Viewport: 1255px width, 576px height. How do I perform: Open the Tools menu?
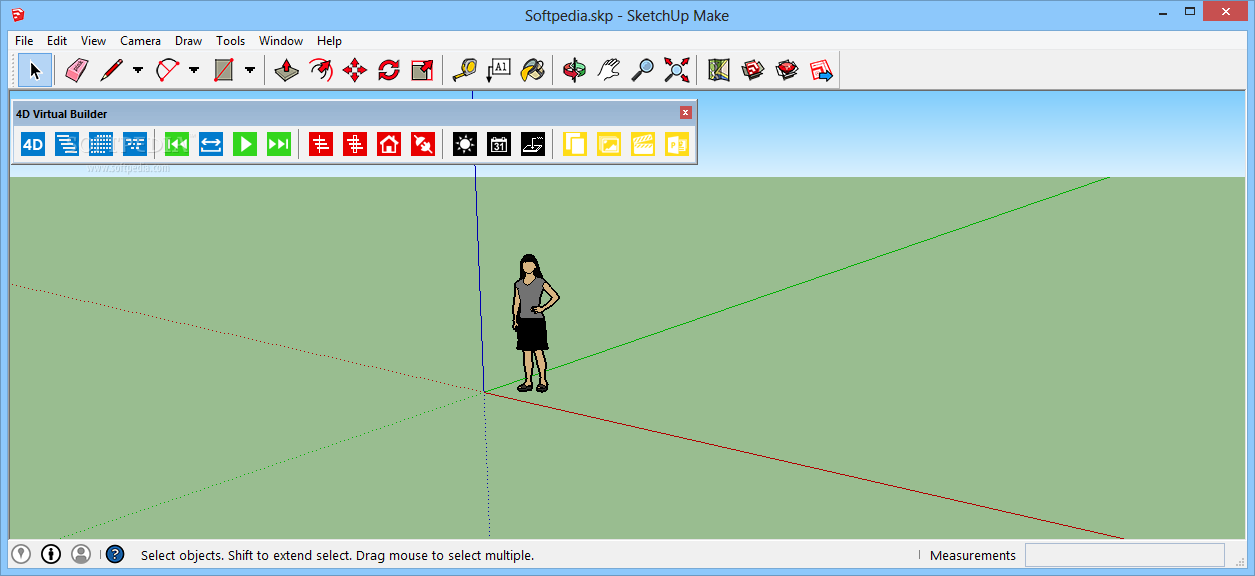pos(231,41)
